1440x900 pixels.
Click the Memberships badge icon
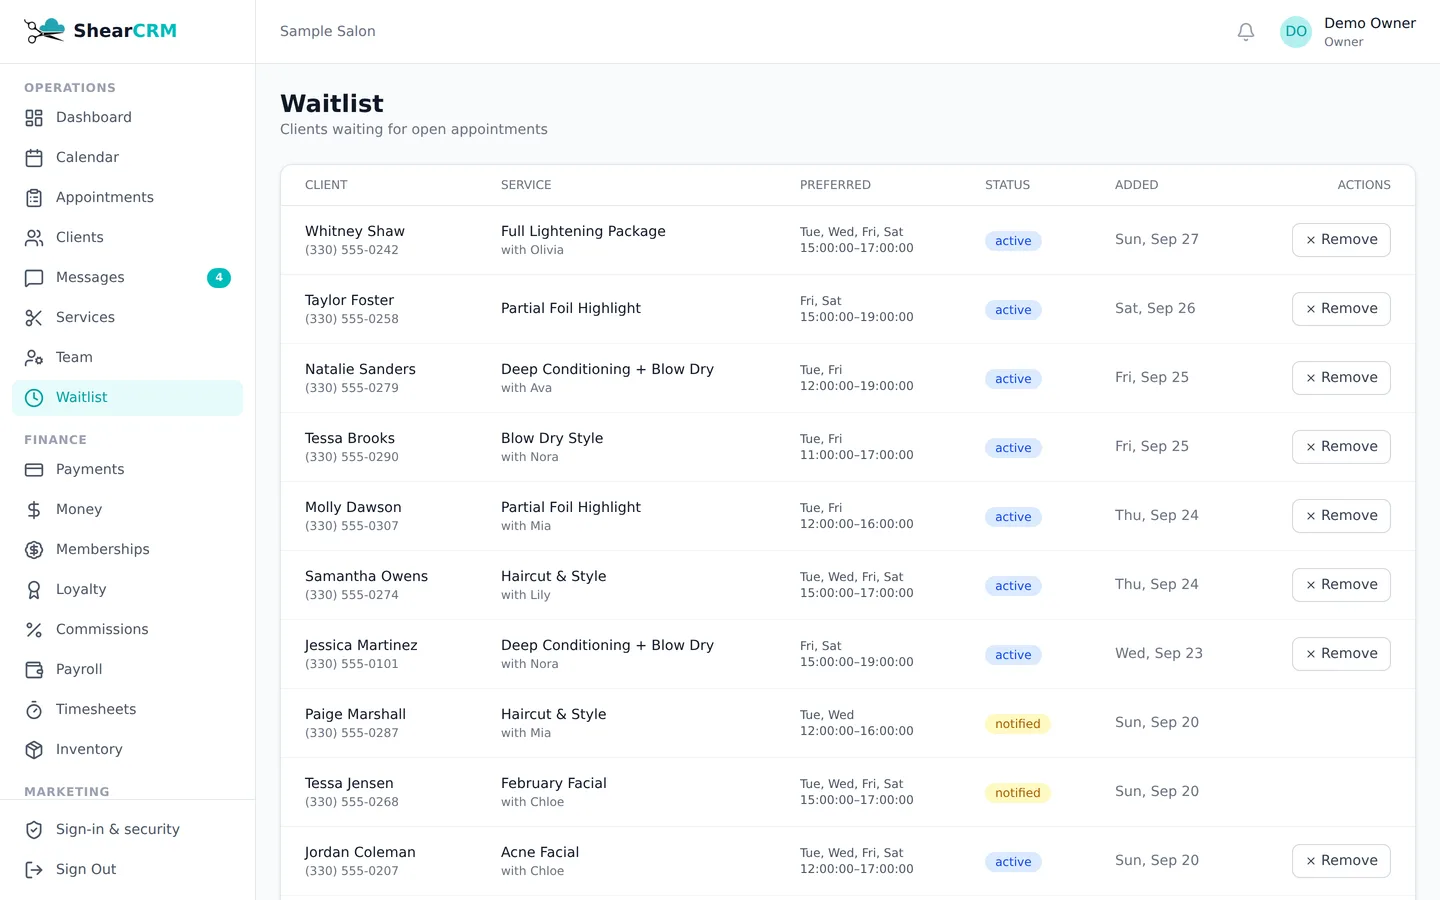tap(34, 550)
